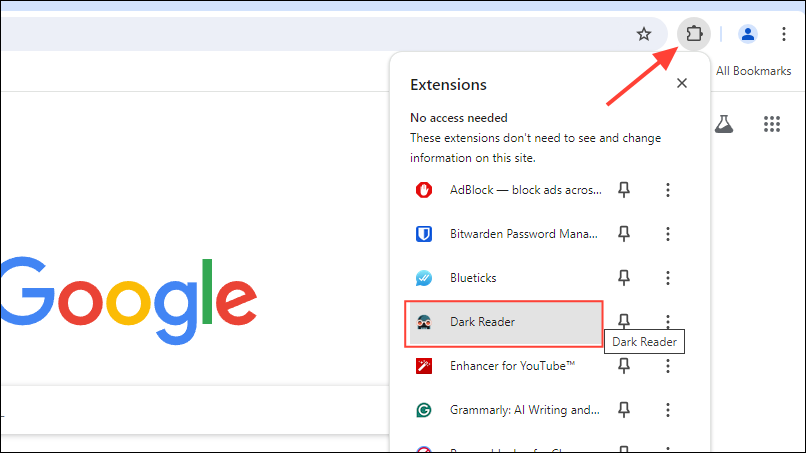Screen dimensions: 806x453
Task: Open the Chrome profile avatar
Action: click(x=747, y=34)
